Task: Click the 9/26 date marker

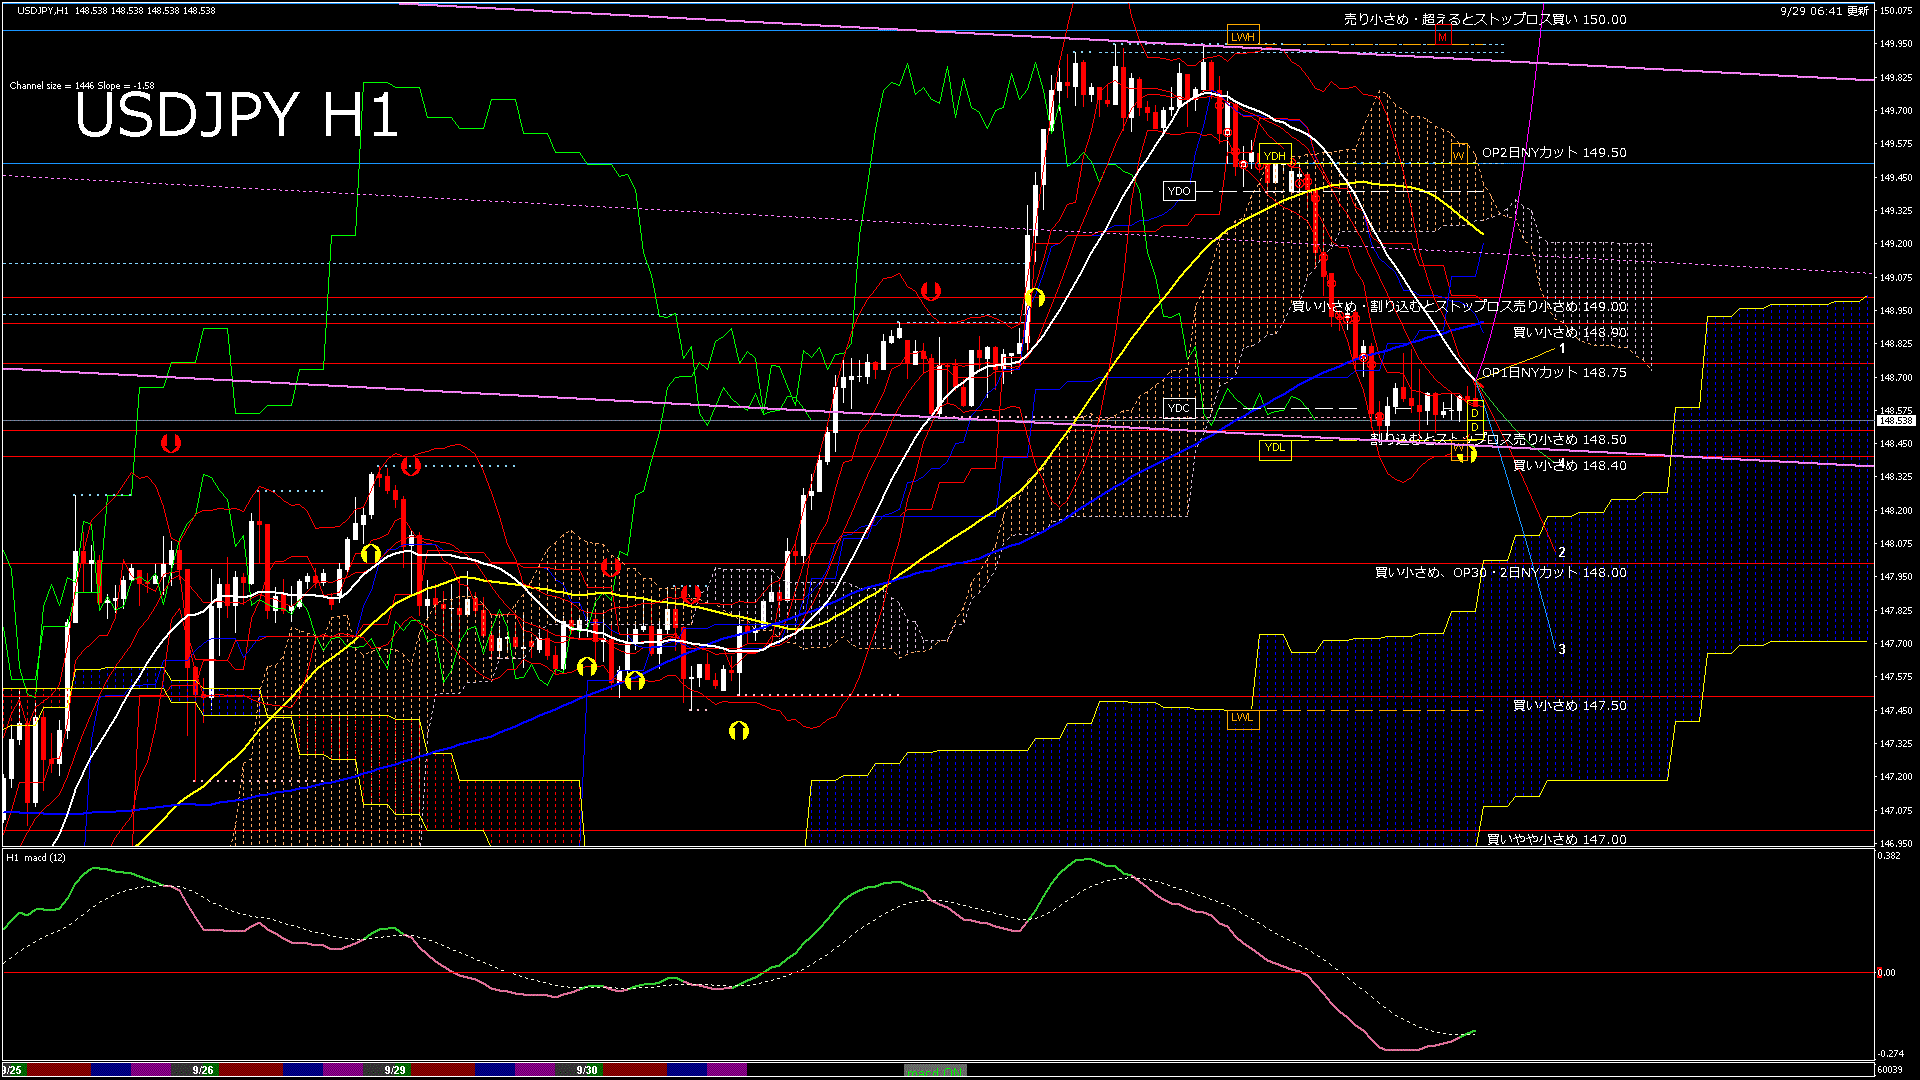Action: click(203, 1070)
